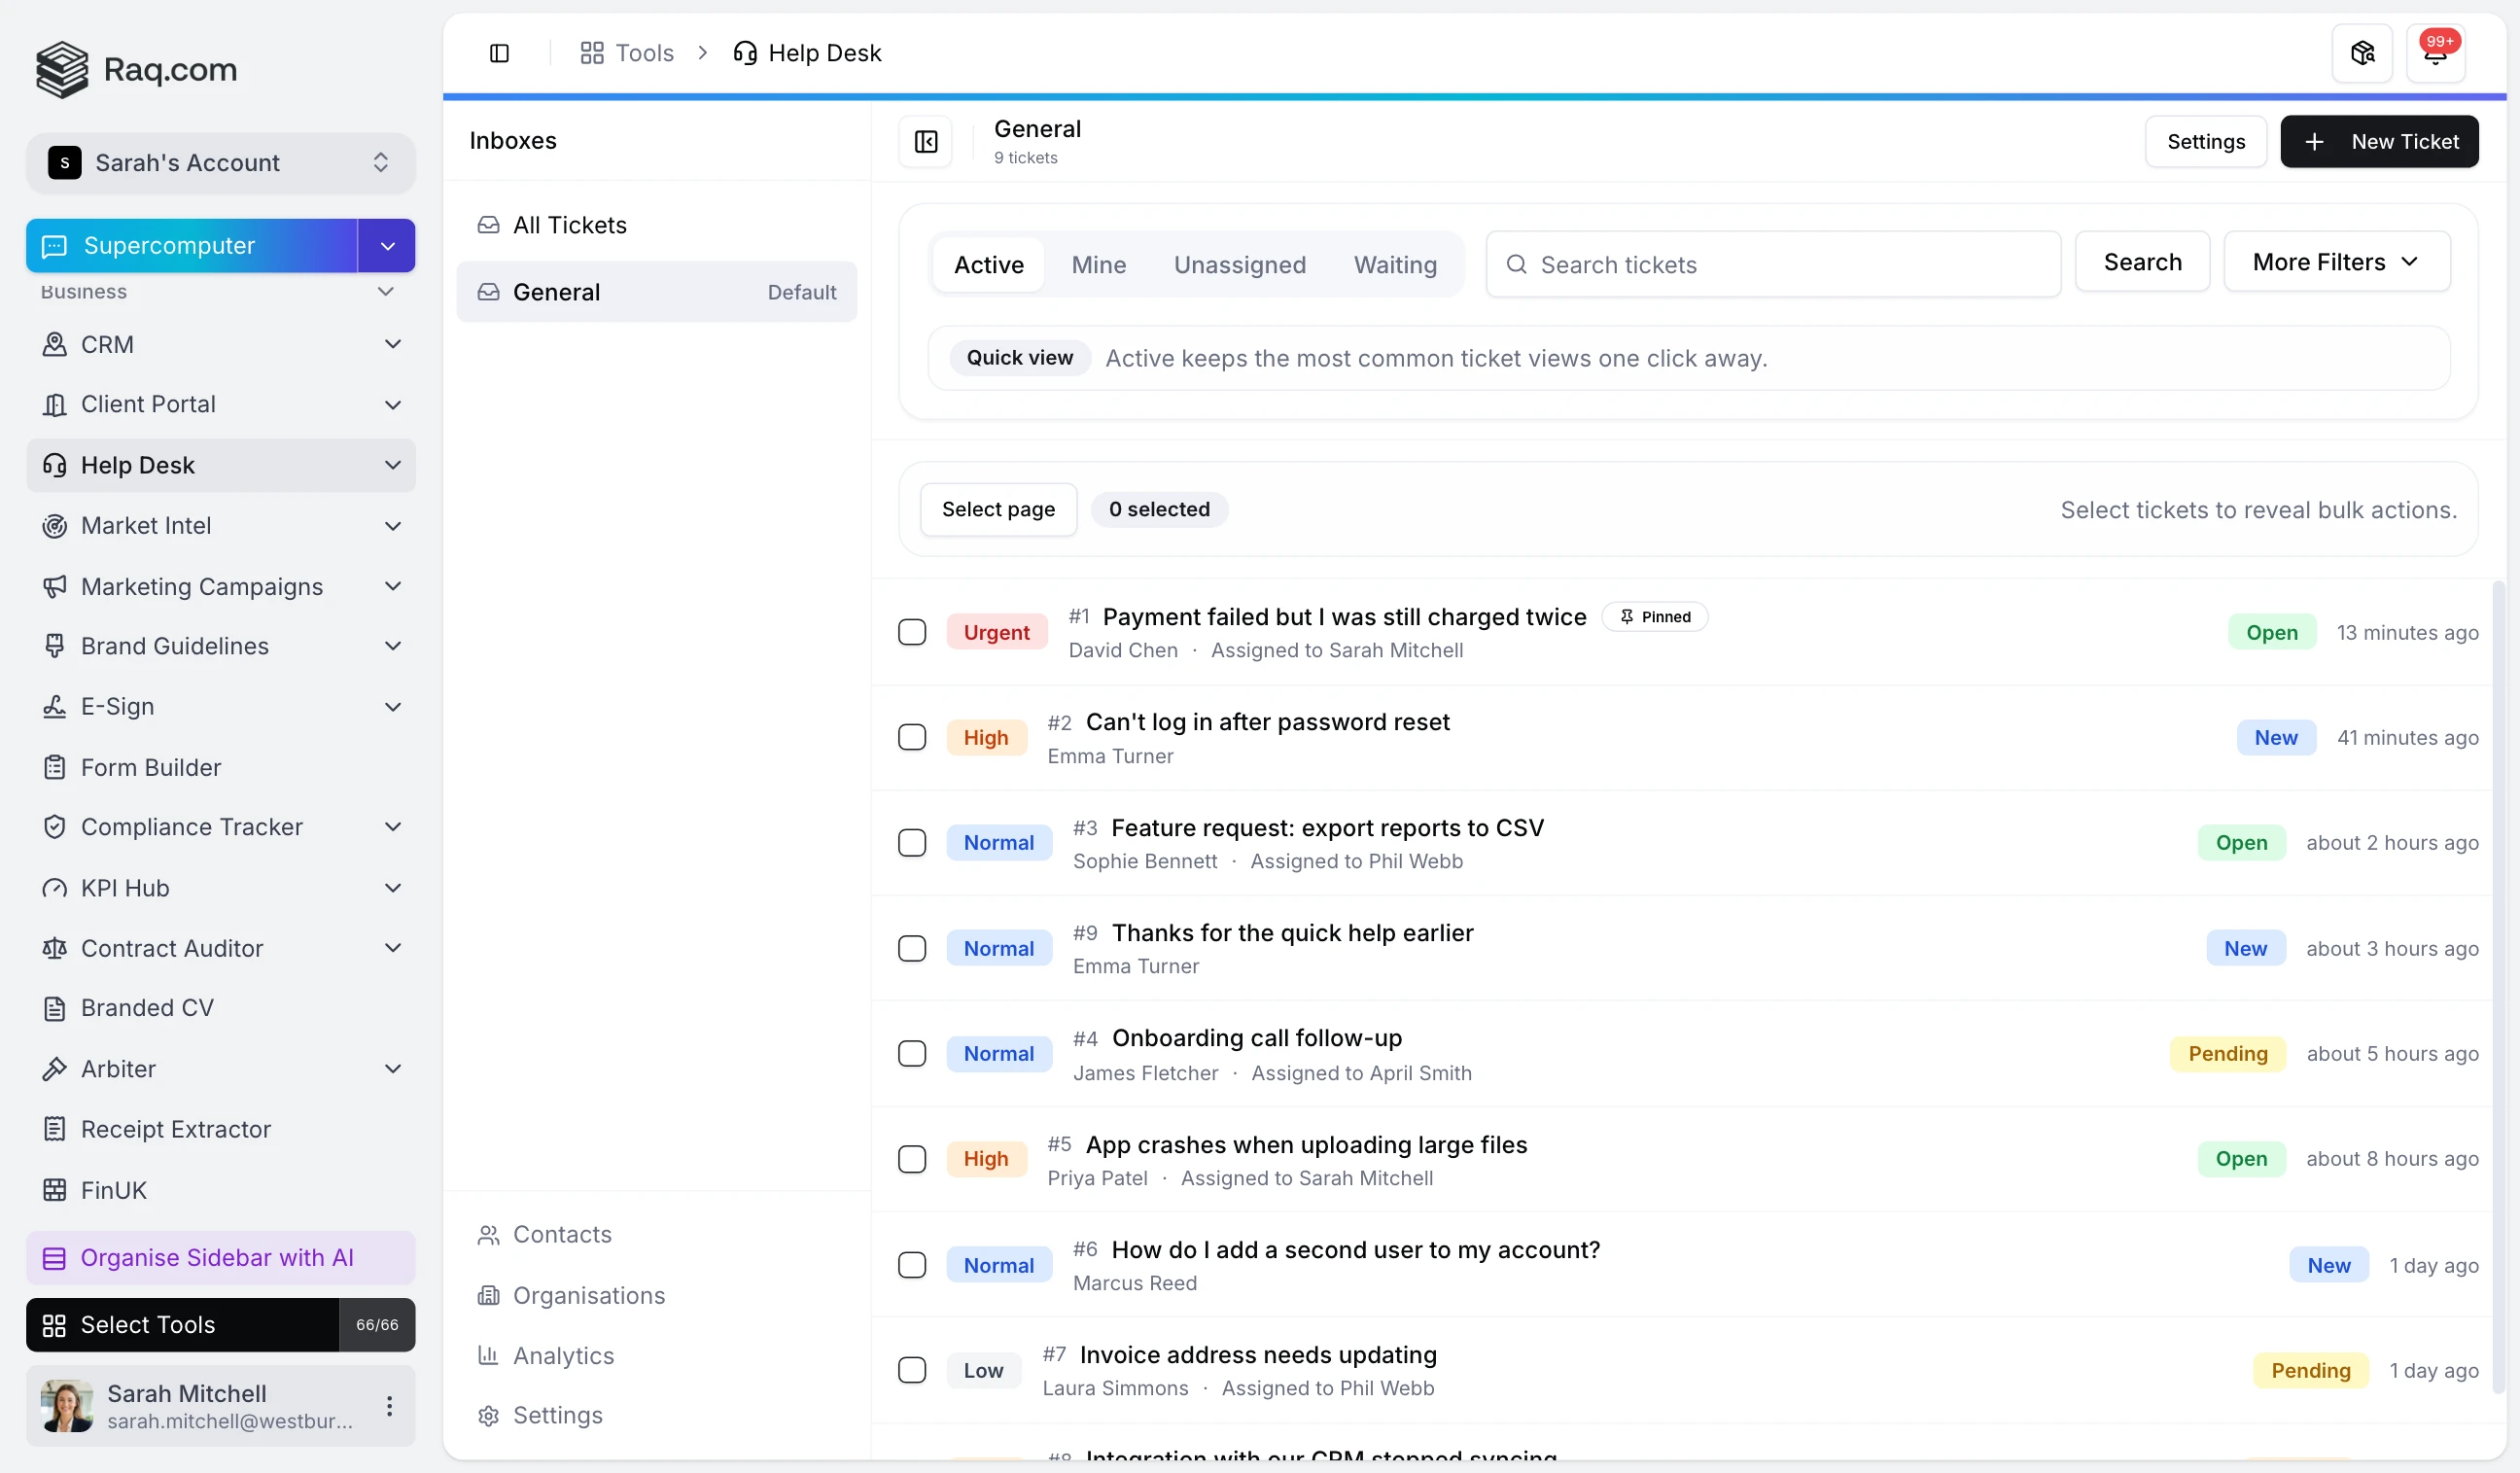
Task: Switch to the Waiting tab
Action: pyautogui.click(x=1395, y=265)
